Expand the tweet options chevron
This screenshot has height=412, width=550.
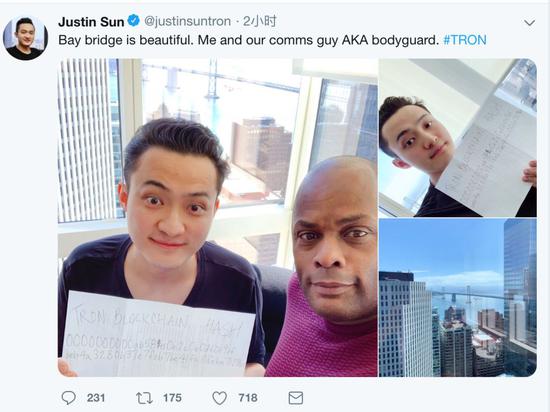tap(529, 23)
